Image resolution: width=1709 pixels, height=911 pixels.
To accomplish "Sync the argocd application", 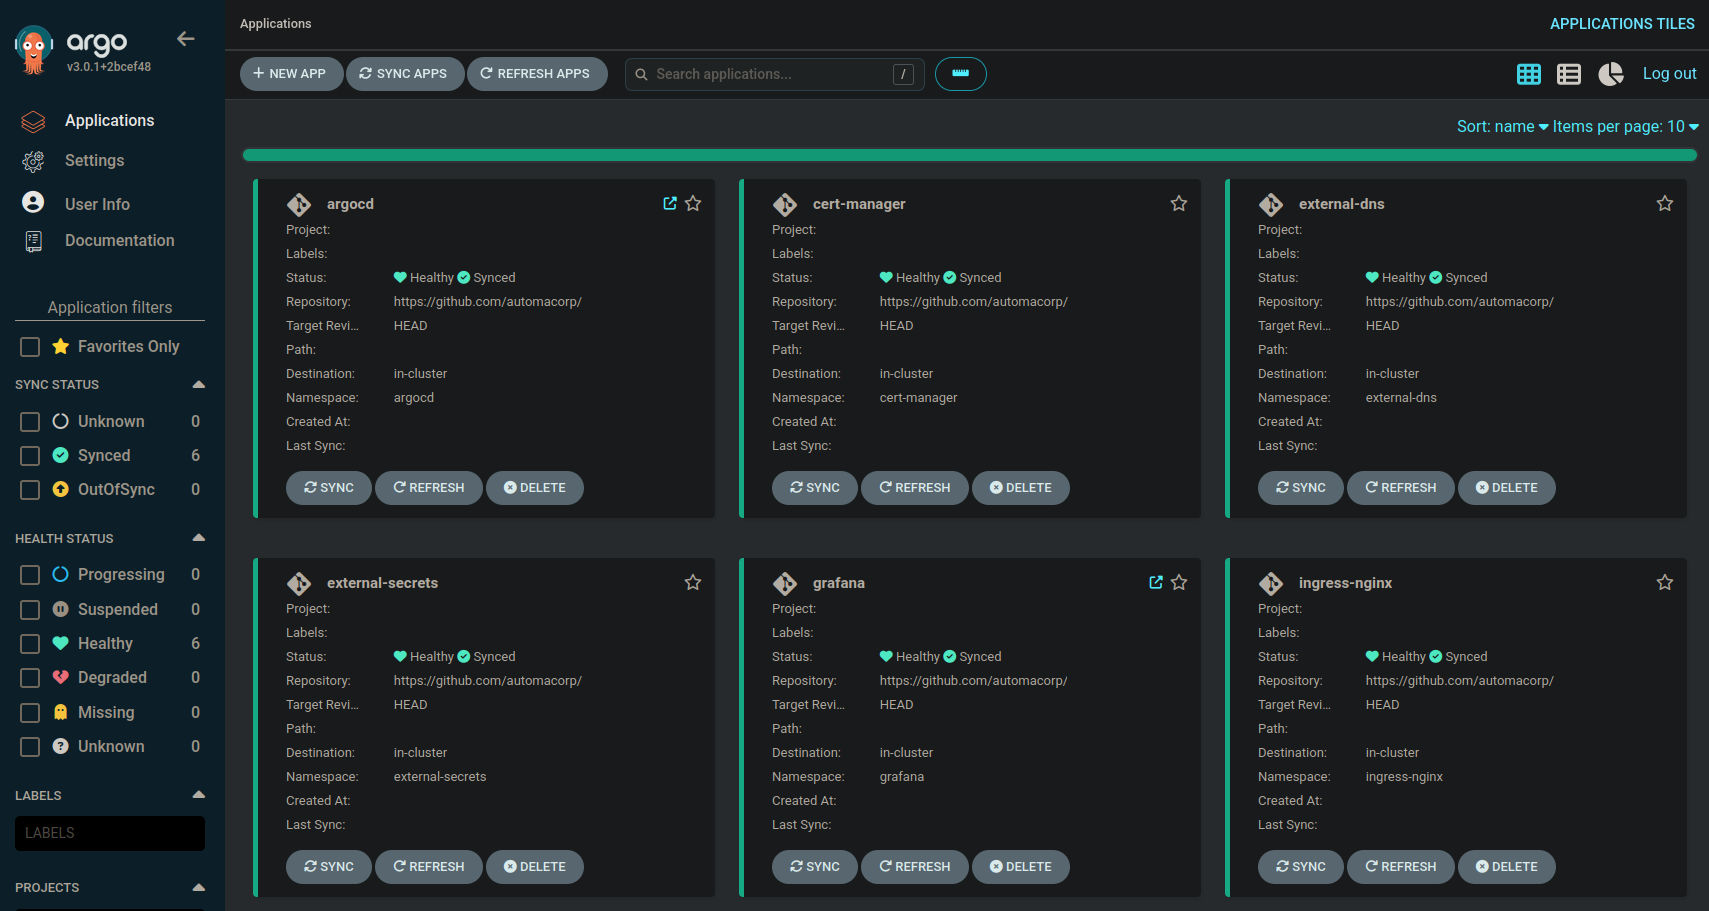I will click(329, 488).
